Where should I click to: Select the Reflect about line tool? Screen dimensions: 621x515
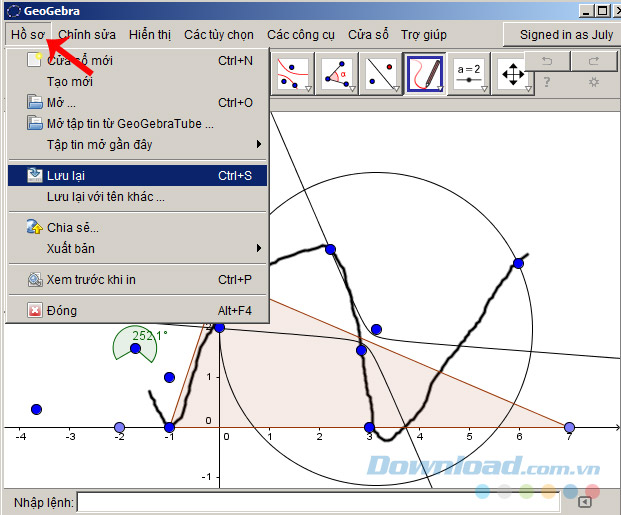381,74
